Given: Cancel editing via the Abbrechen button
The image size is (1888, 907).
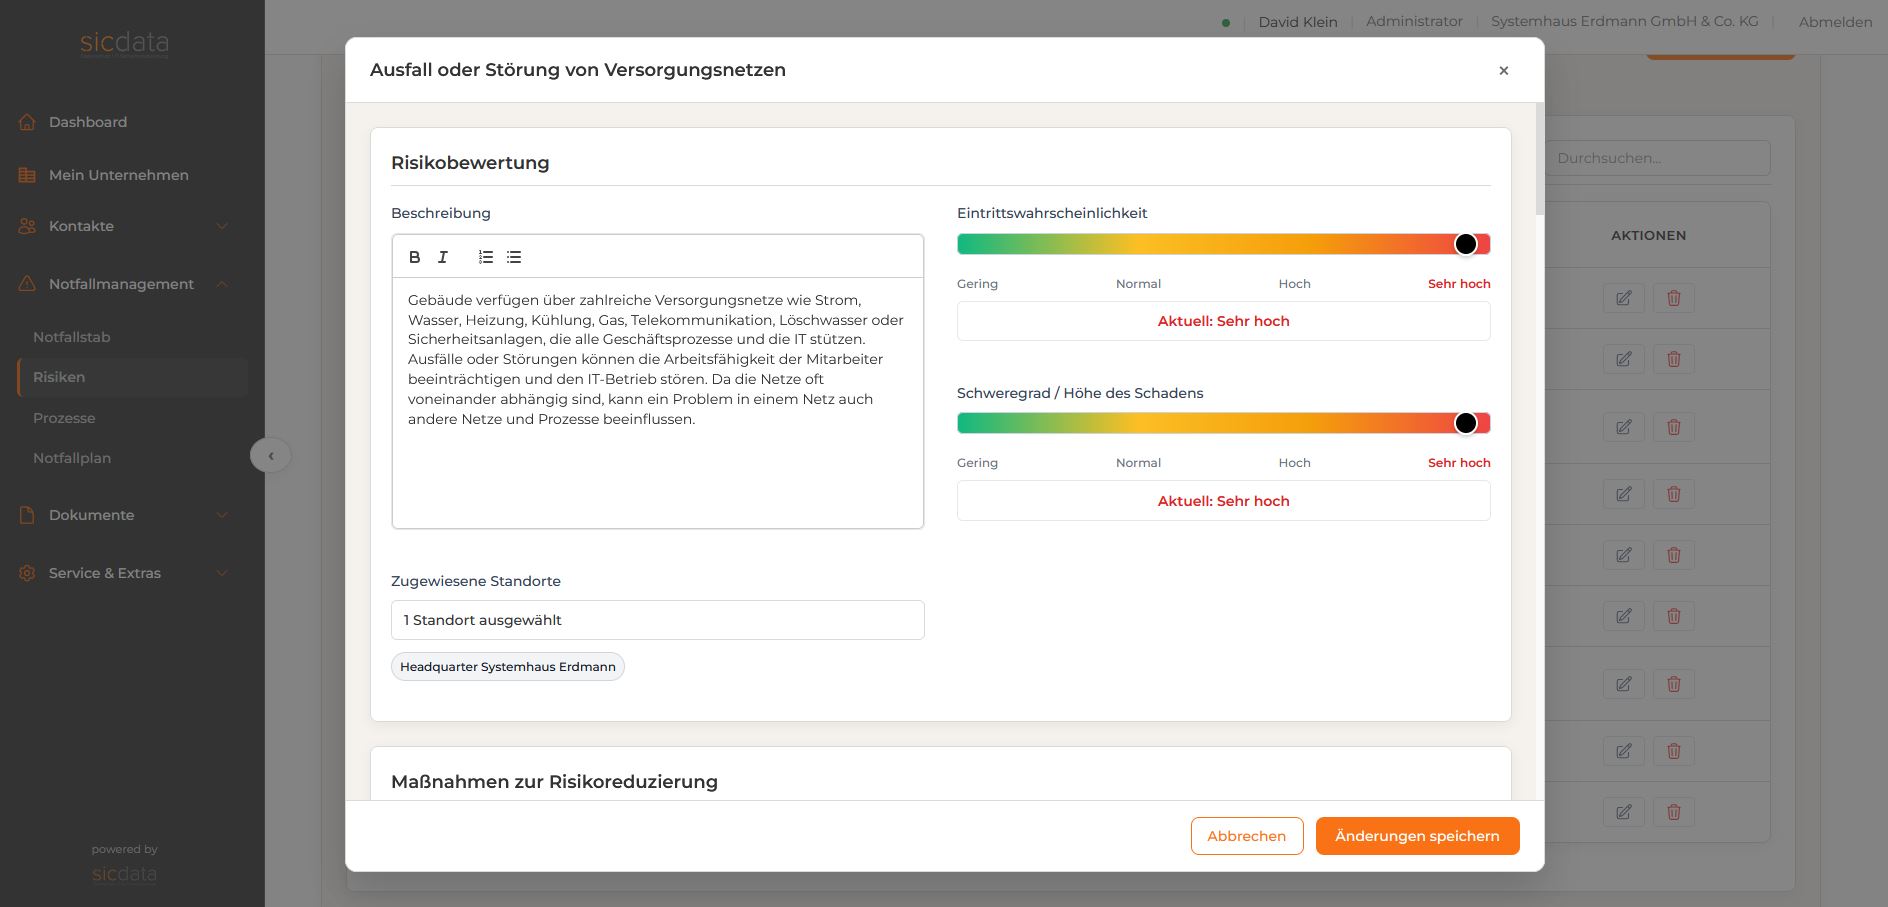Looking at the screenshot, I should pyautogui.click(x=1246, y=835).
